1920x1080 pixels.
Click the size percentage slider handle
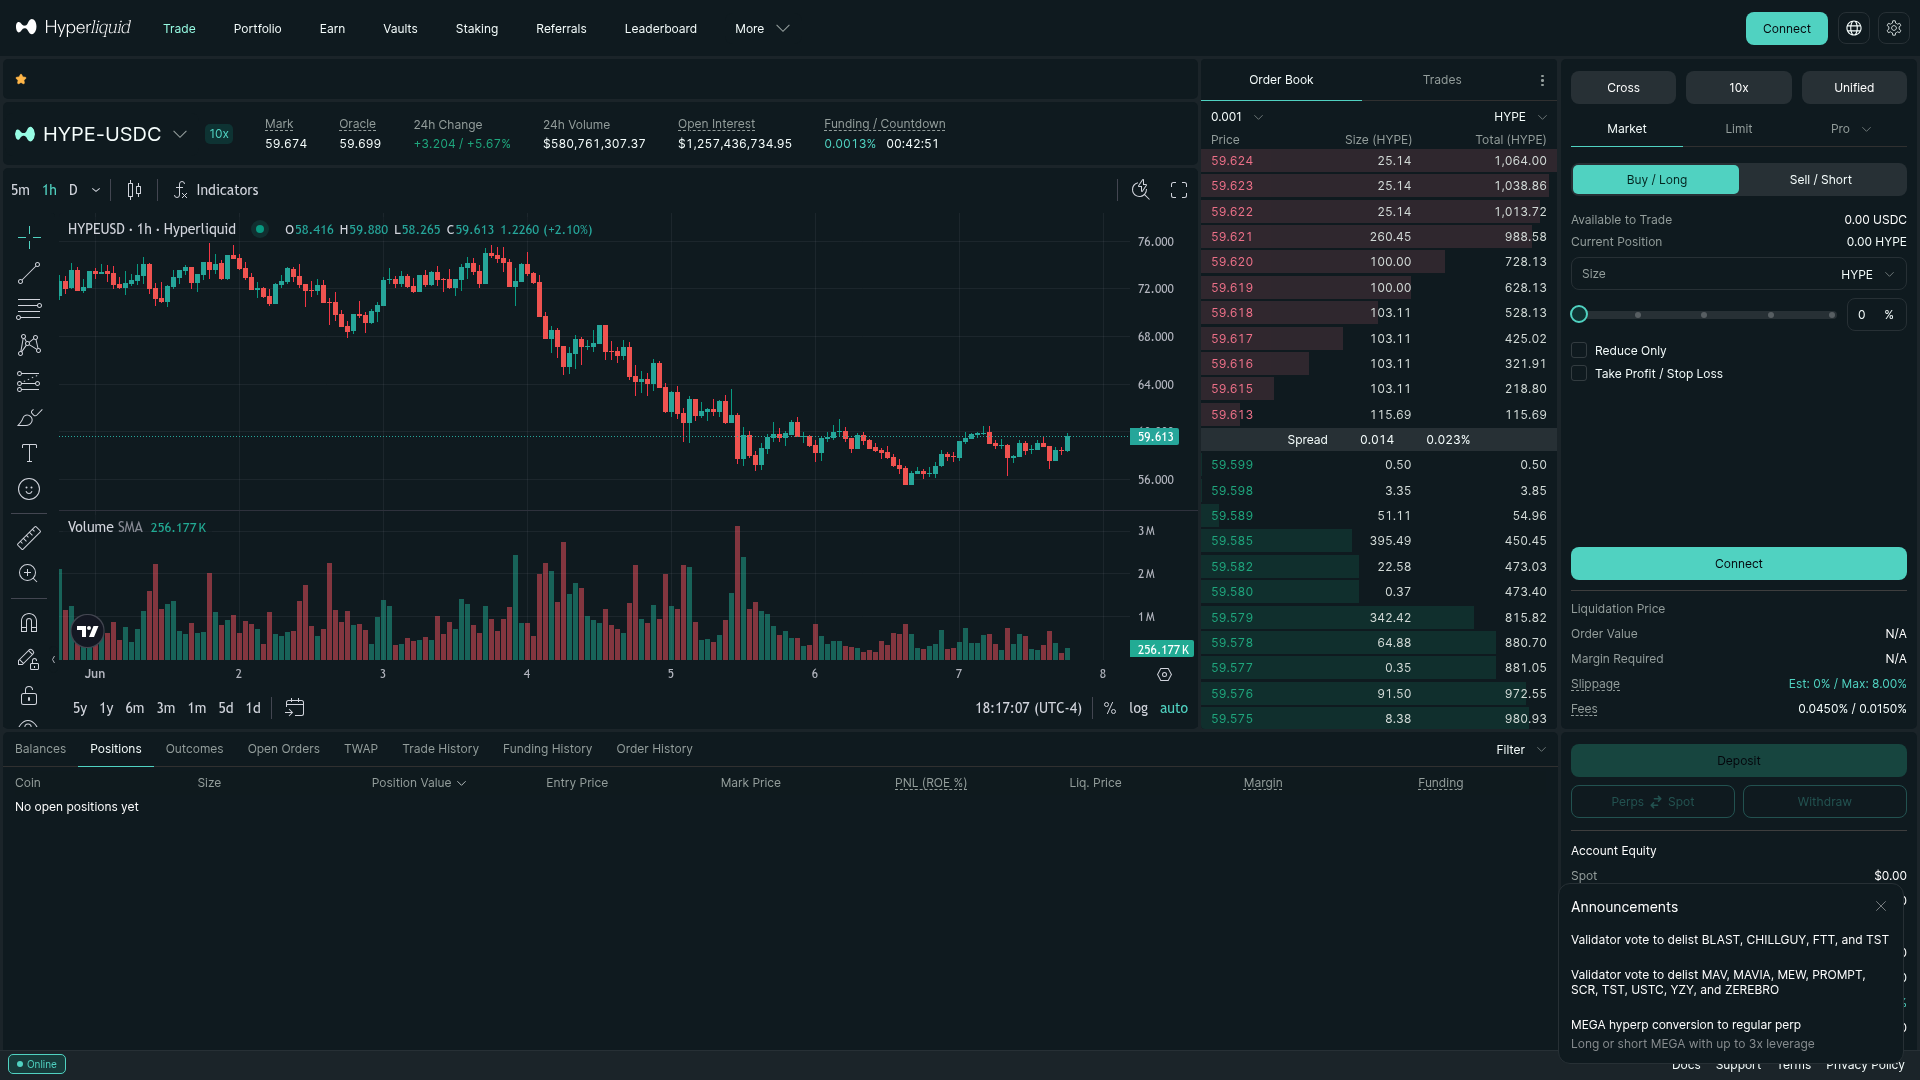(1579, 315)
